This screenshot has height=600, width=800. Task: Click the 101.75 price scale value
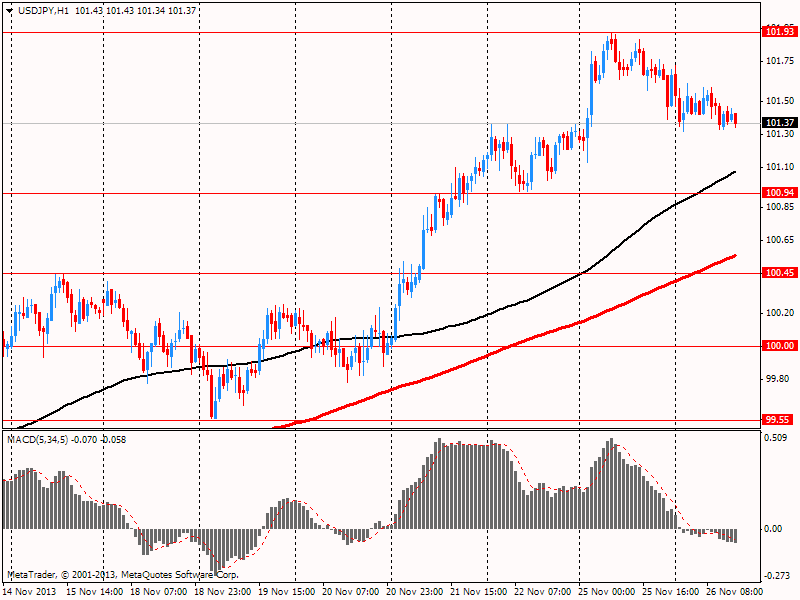click(780, 61)
